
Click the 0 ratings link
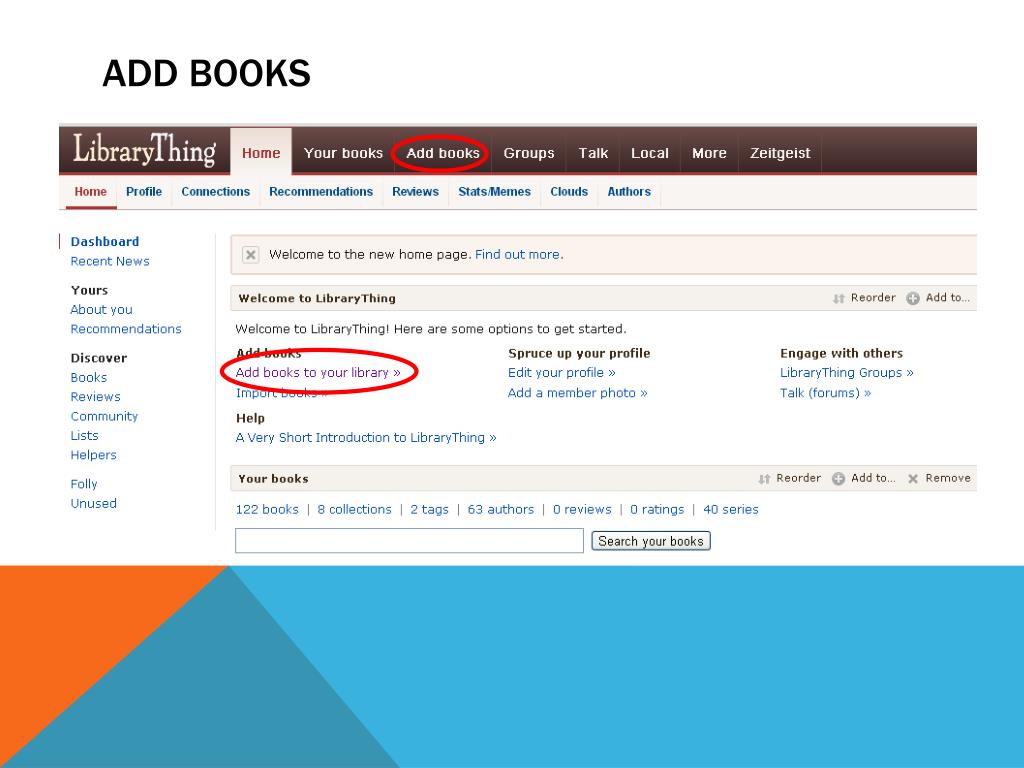coord(657,509)
